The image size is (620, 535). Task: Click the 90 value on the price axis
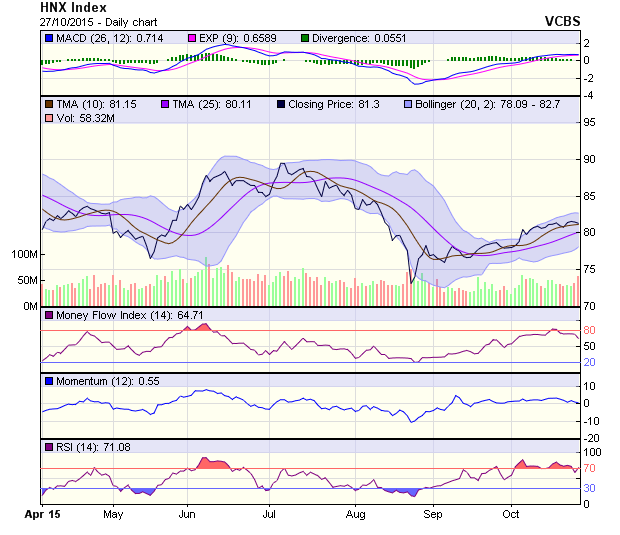(590, 159)
